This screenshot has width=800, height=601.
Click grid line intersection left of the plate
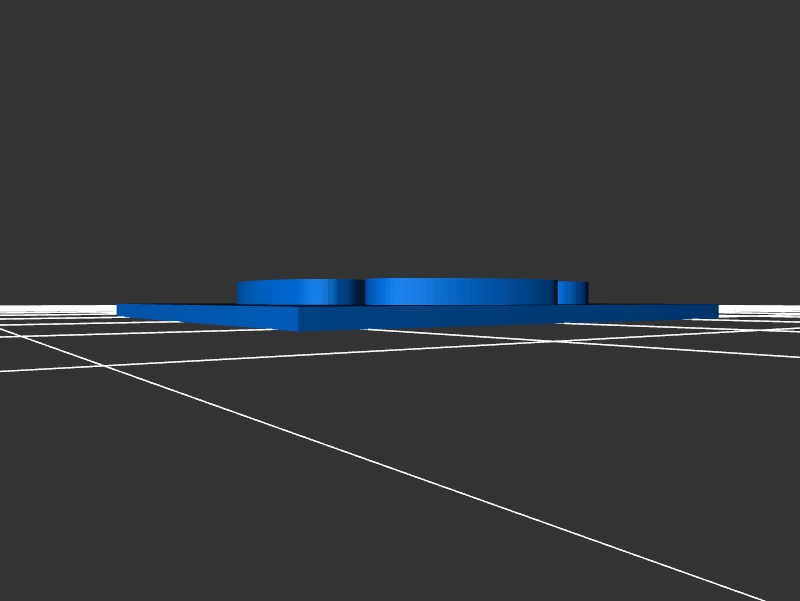(x=107, y=366)
